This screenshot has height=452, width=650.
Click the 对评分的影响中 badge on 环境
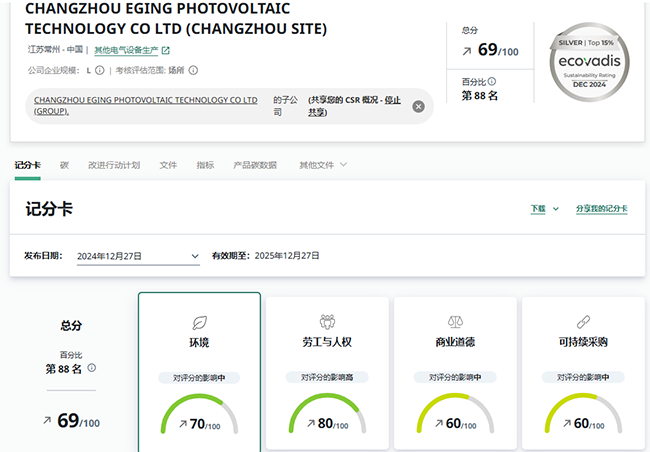(x=199, y=378)
